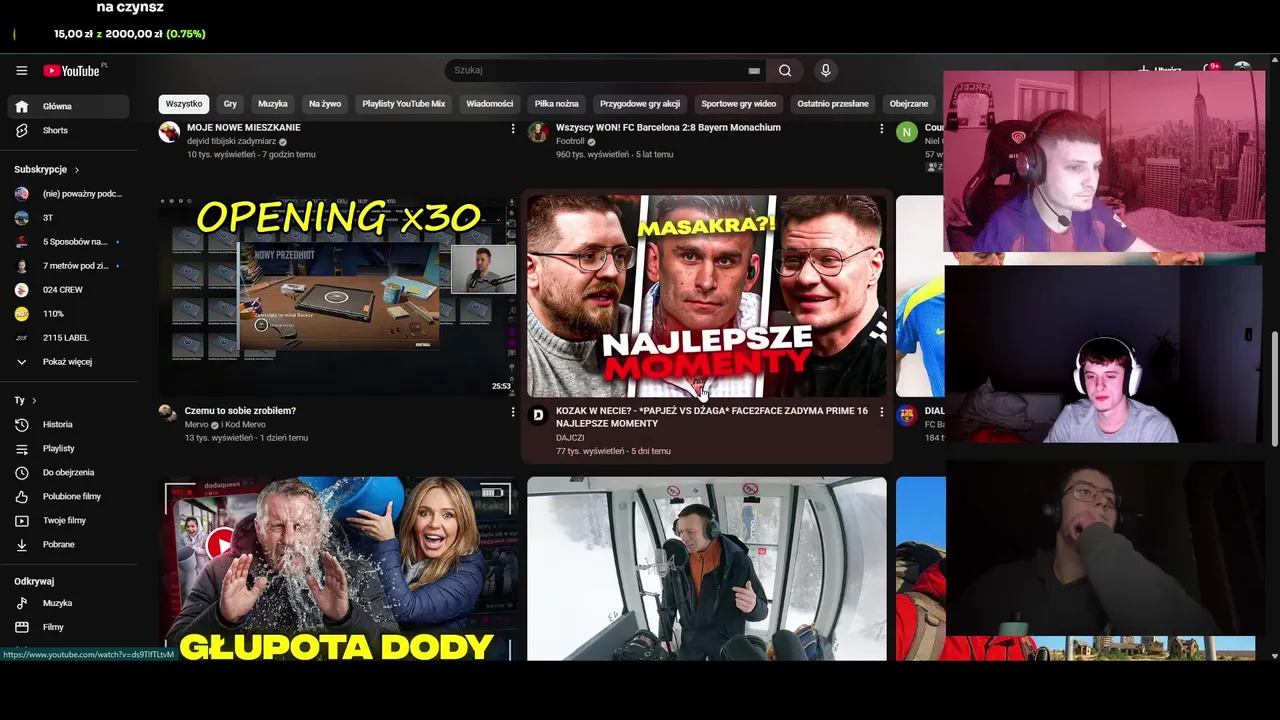Open the 2115 LABEL subscription

coord(68,338)
